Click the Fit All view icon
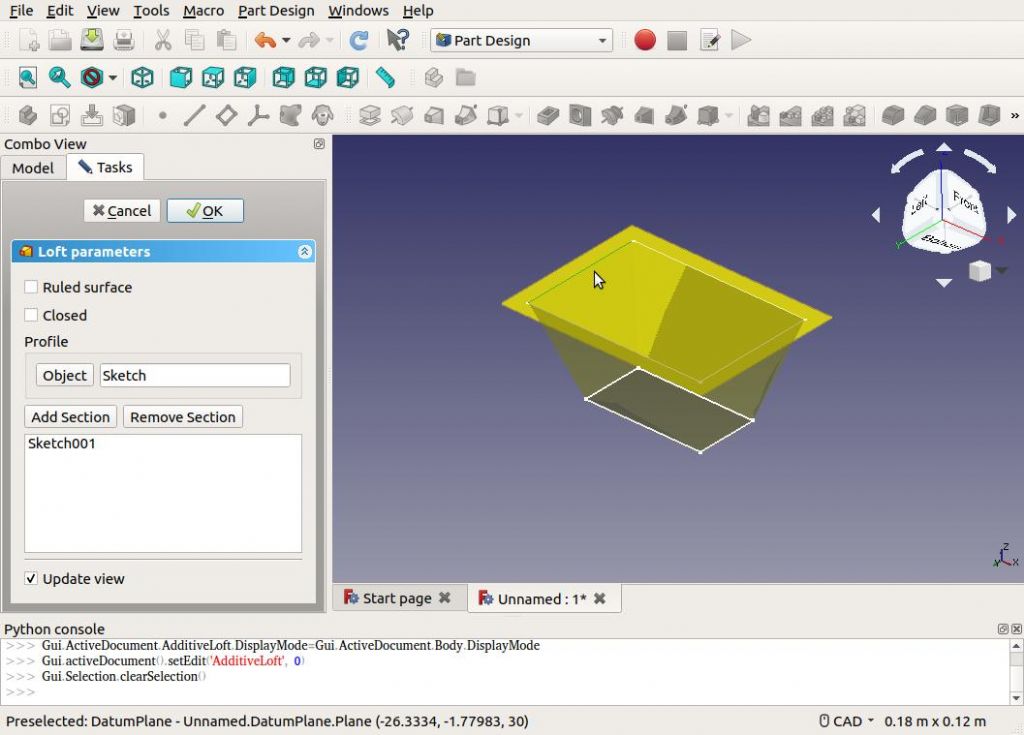The height and width of the screenshot is (735, 1024). pyautogui.click(x=27, y=77)
